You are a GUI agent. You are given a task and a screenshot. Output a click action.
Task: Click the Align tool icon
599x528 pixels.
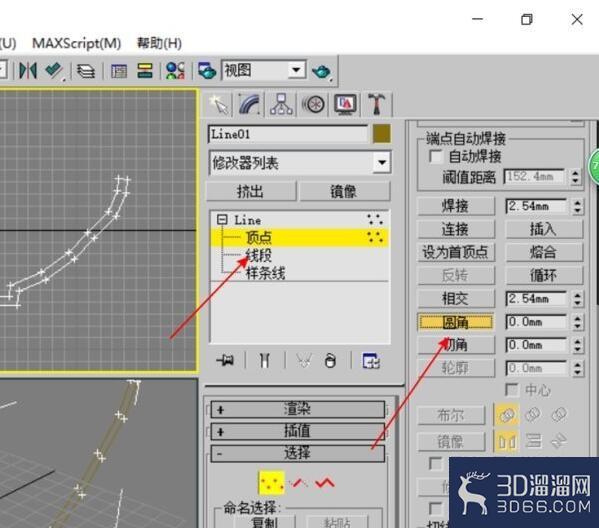click(x=54, y=71)
